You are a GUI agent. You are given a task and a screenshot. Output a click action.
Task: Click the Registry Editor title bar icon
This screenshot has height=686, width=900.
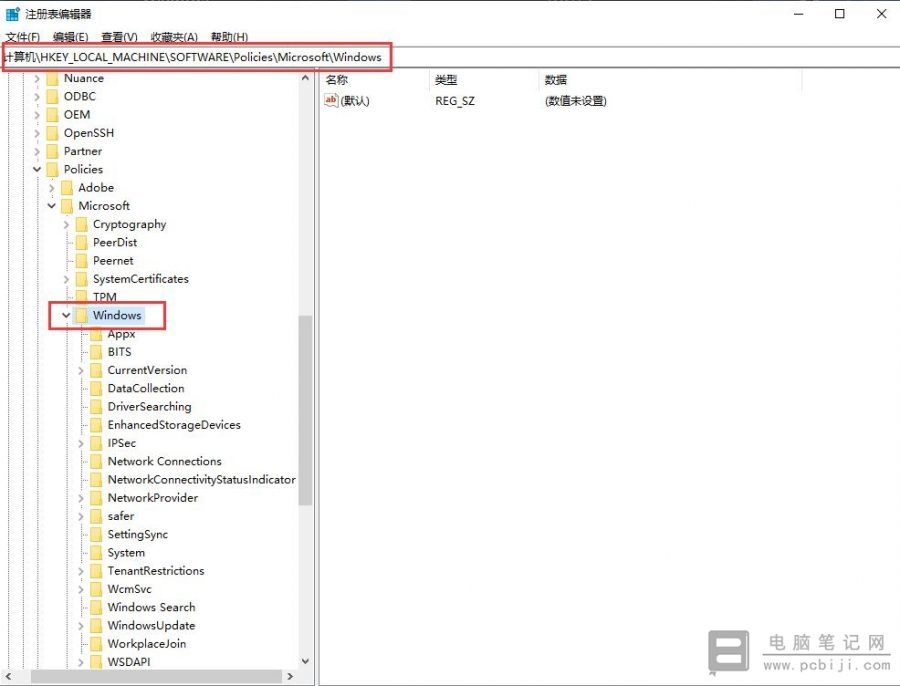coord(13,13)
